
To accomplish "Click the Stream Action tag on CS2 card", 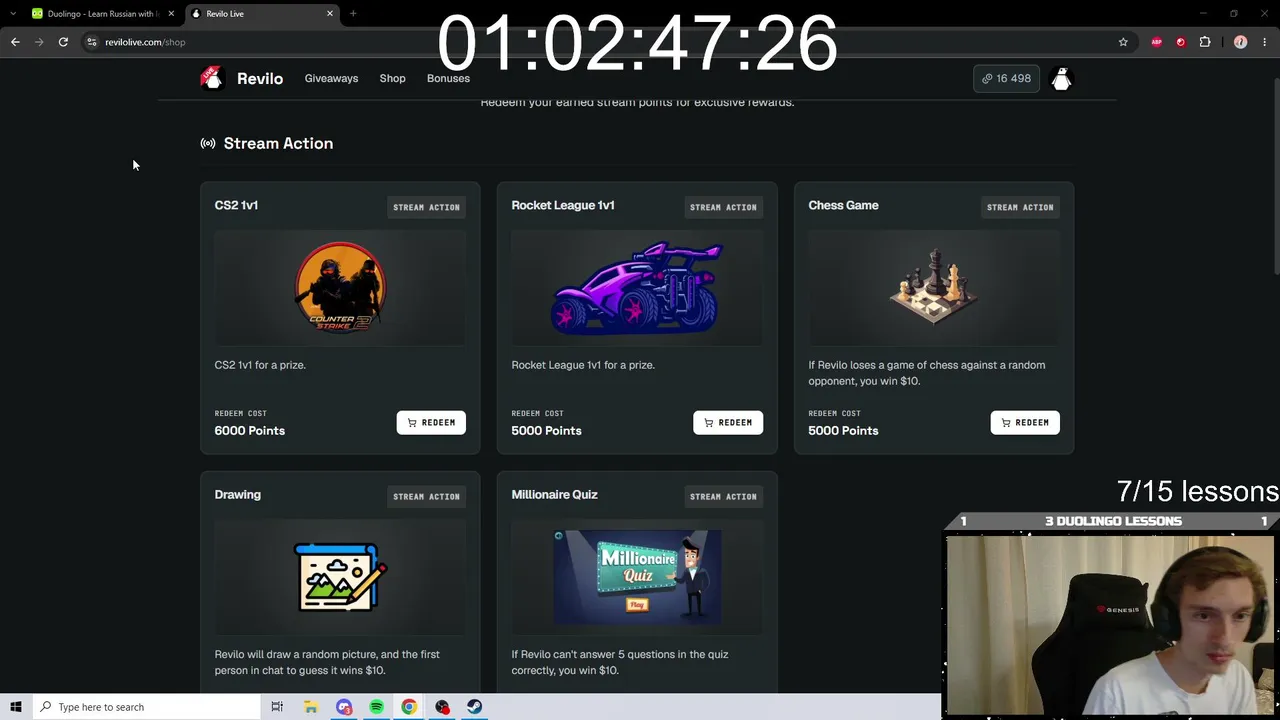I will 426,207.
